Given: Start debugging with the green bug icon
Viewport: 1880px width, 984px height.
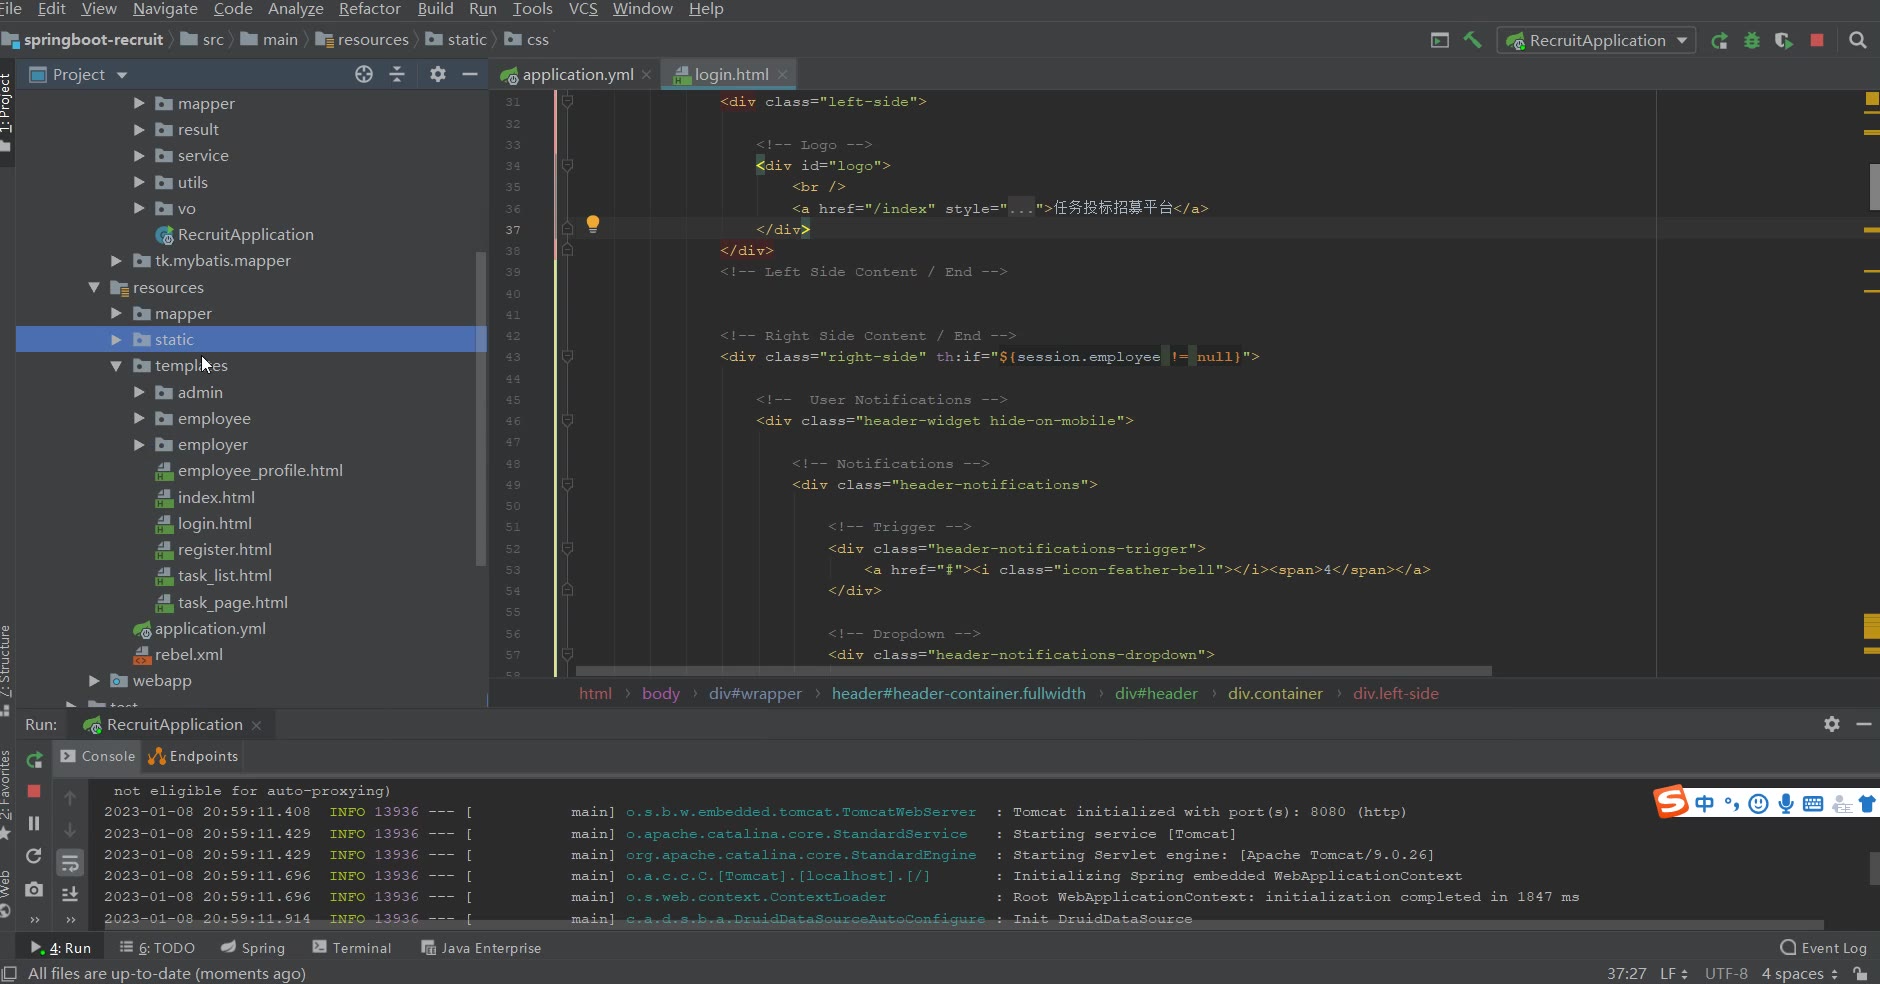Looking at the screenshot, I should (x=1752, y=41).
